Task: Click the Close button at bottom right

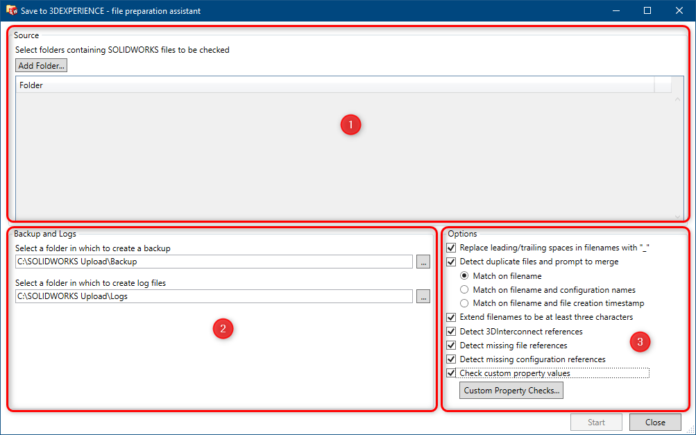Action: pos(655,422)
